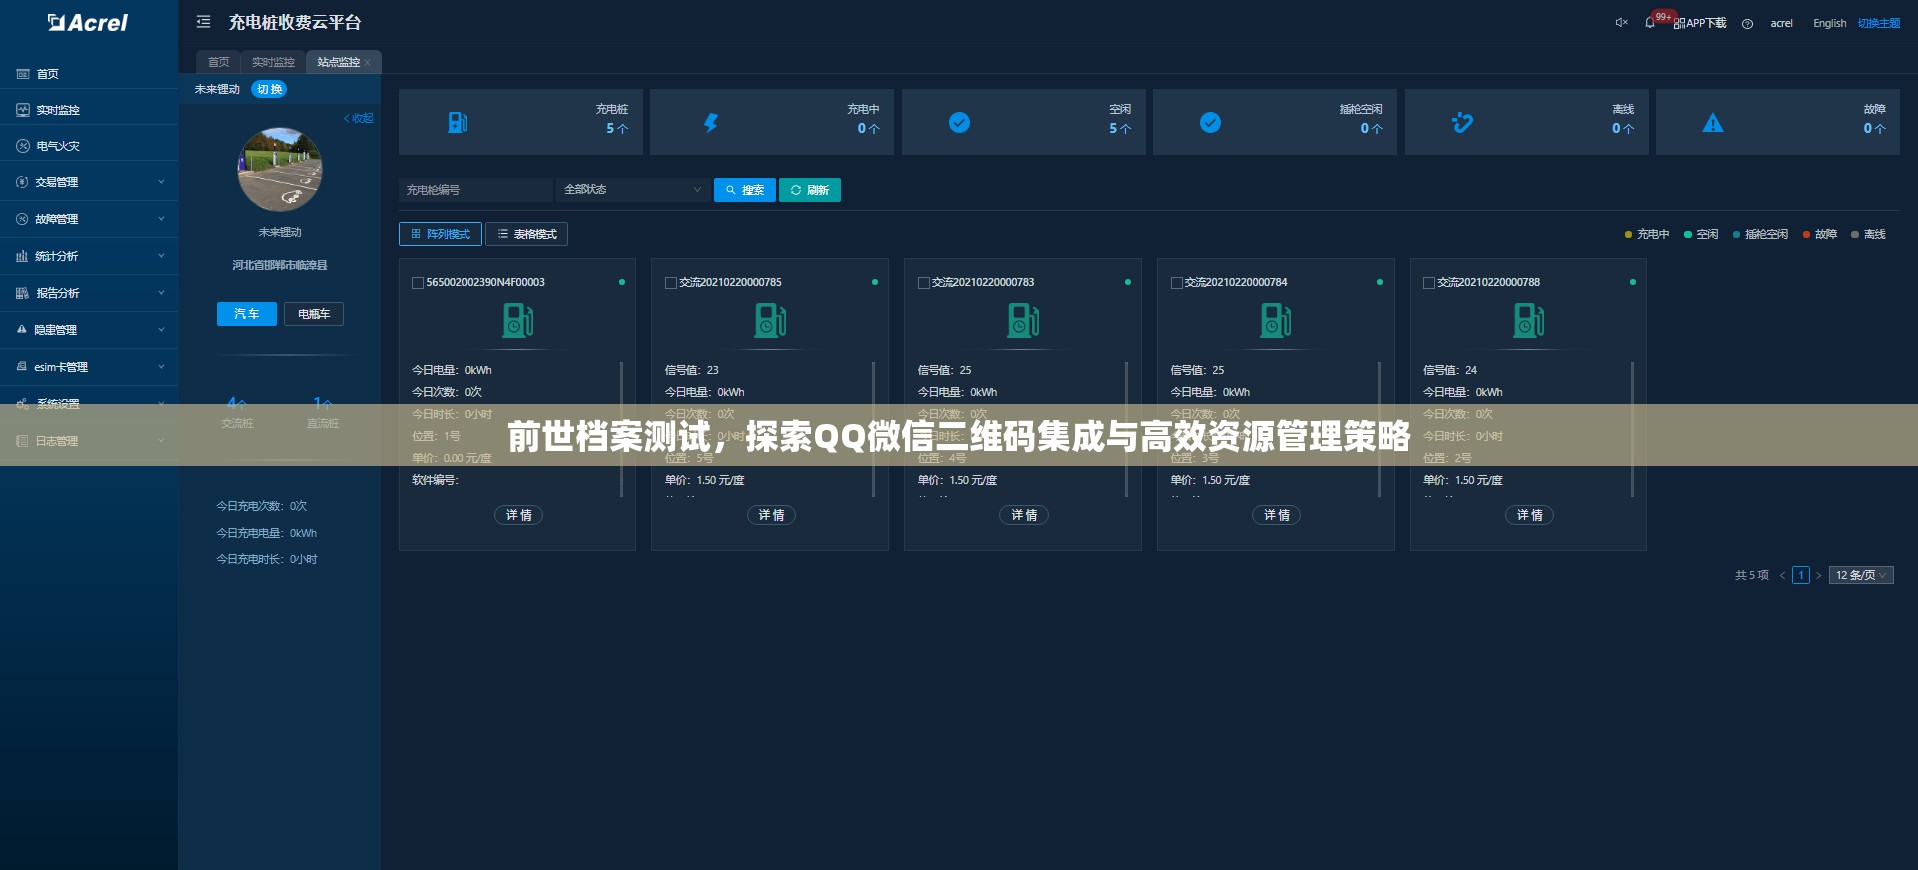Switch to the 实时监控 tab

pyautogui.click(x=273, y=62)
